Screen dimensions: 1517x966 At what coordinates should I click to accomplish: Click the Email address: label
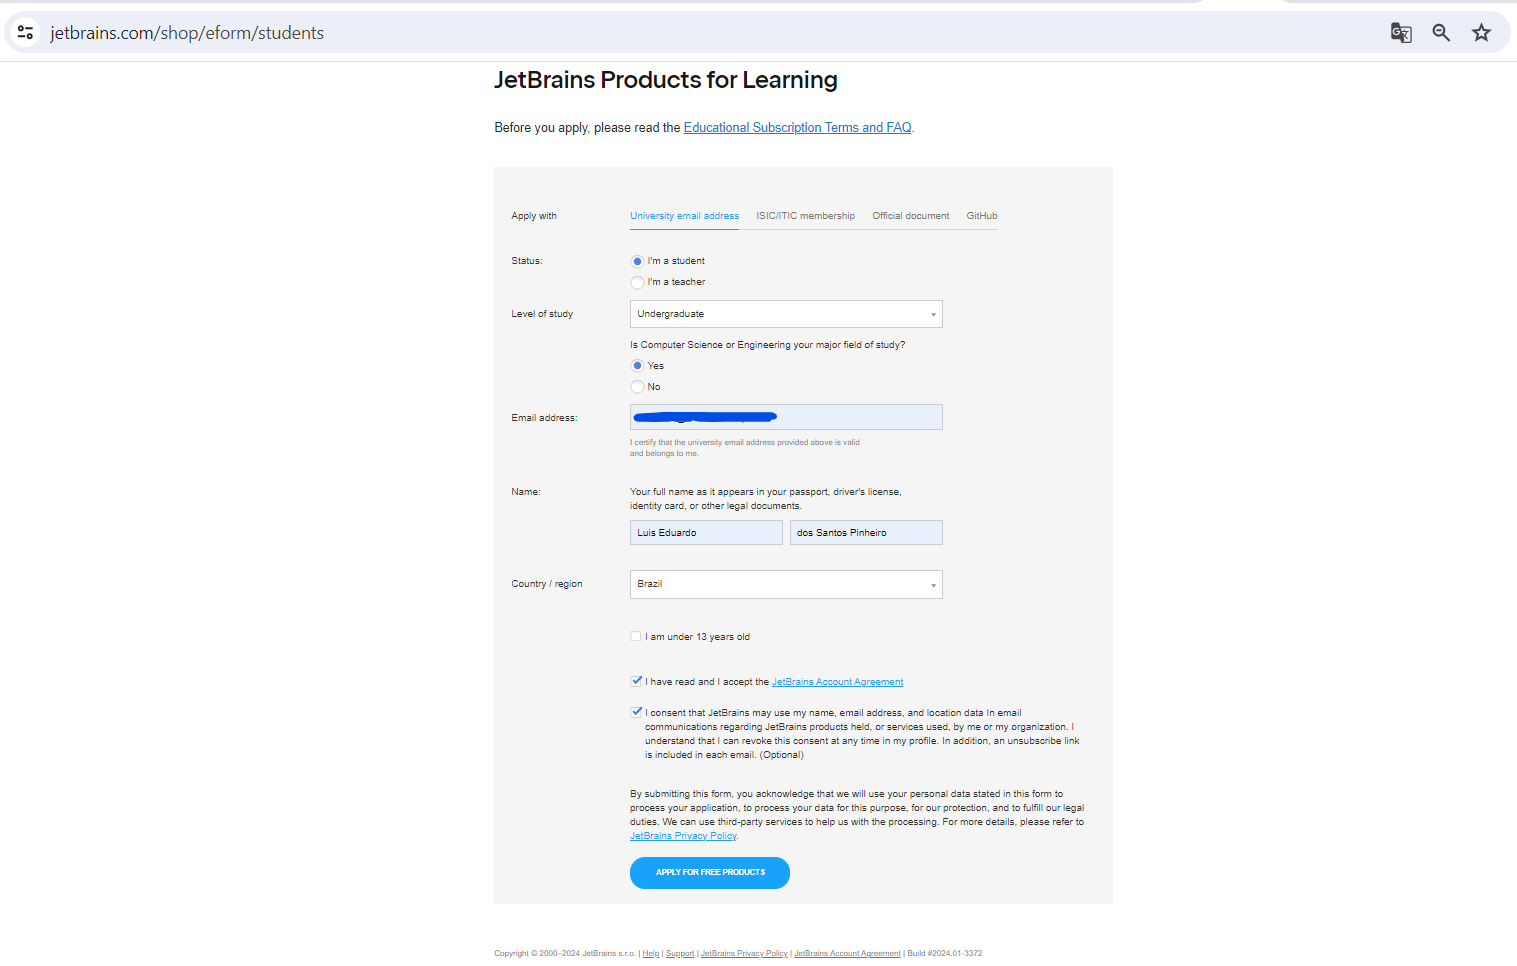coord(544,418)
